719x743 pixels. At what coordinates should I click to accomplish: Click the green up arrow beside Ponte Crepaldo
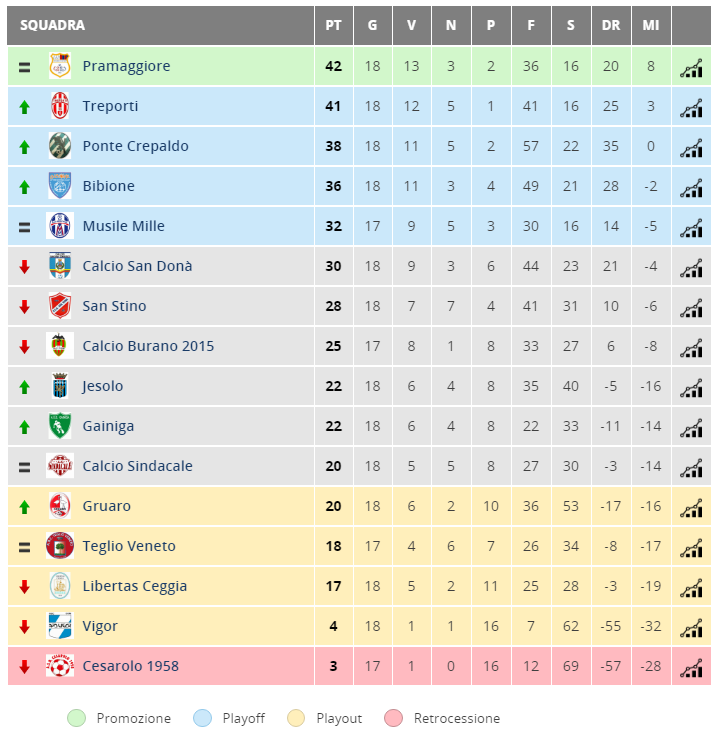pyautogui.click(x=25, y=147)
